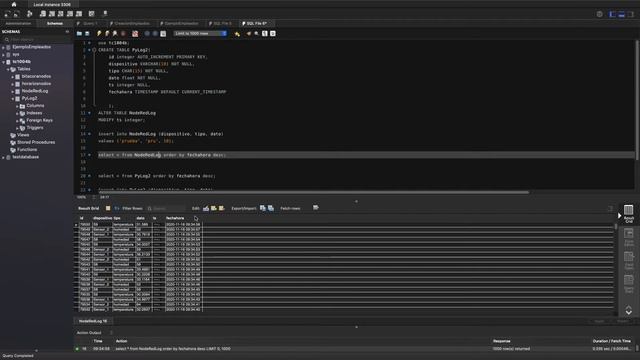Run Explain with lightning magnifier icon
640x360 pixels.
(x=115, y=33)
